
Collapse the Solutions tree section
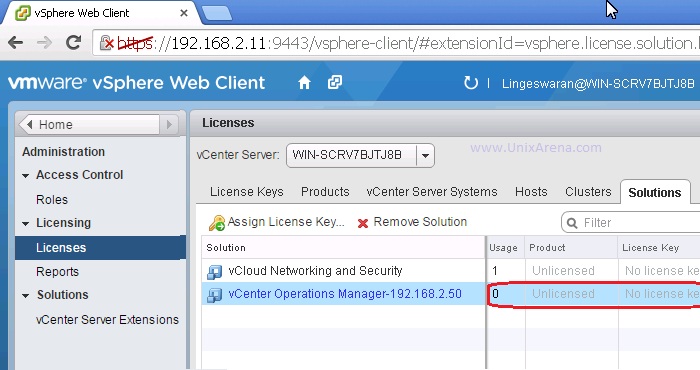(x=26, y=296)
